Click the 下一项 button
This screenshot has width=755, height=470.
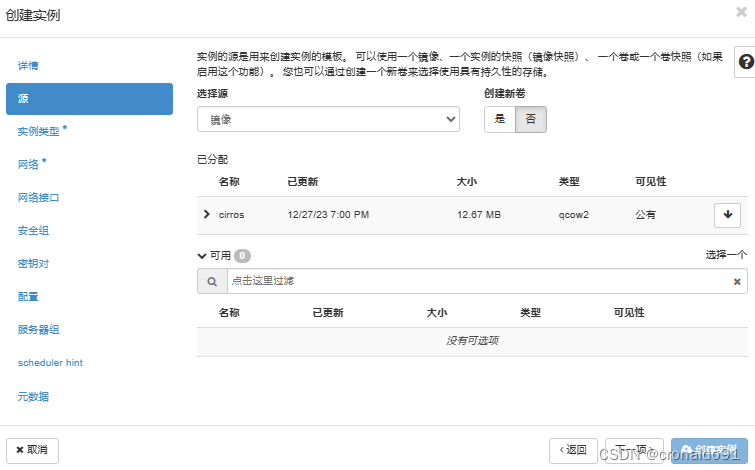point(634,450)
